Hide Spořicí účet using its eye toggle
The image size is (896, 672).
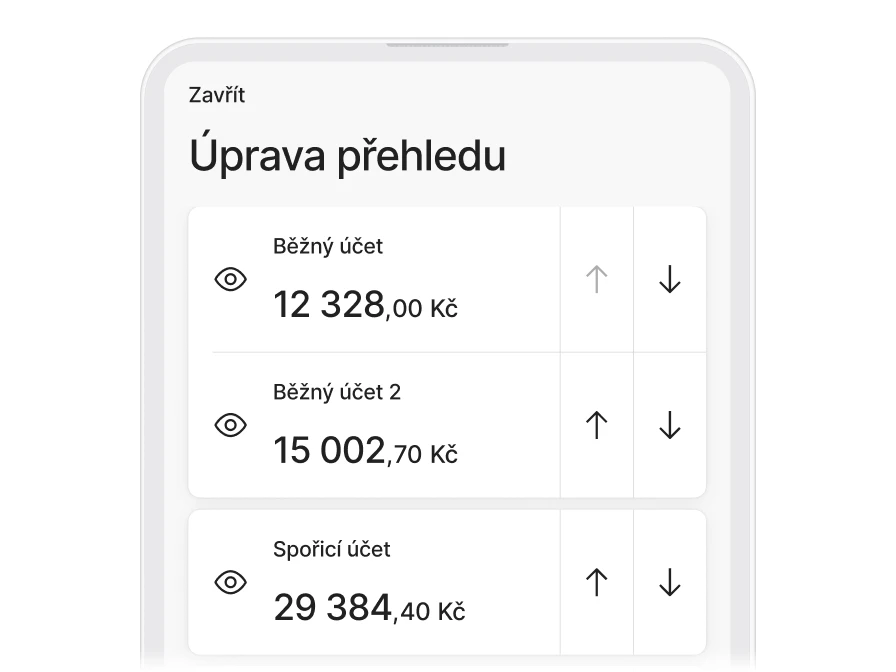click(x=231, y=581)
